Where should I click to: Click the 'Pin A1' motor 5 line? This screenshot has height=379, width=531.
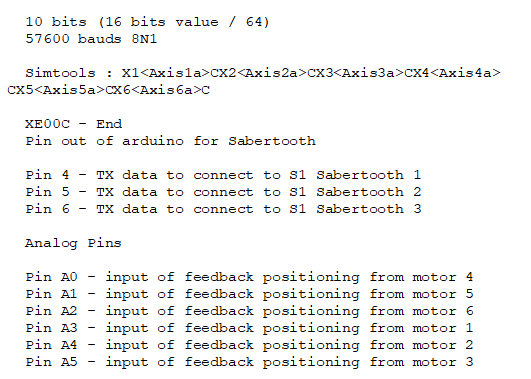249,295
